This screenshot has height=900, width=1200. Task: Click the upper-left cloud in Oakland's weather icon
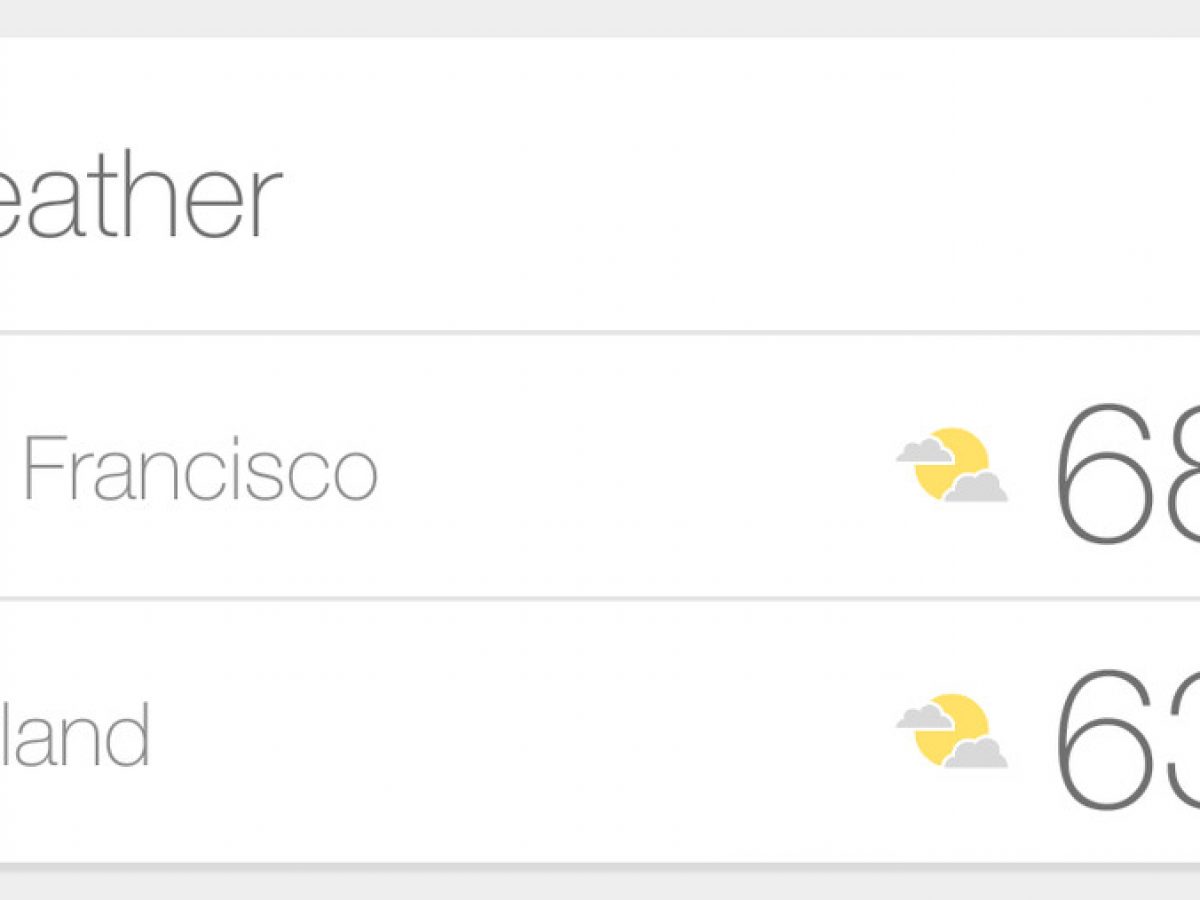click(923, 716)
